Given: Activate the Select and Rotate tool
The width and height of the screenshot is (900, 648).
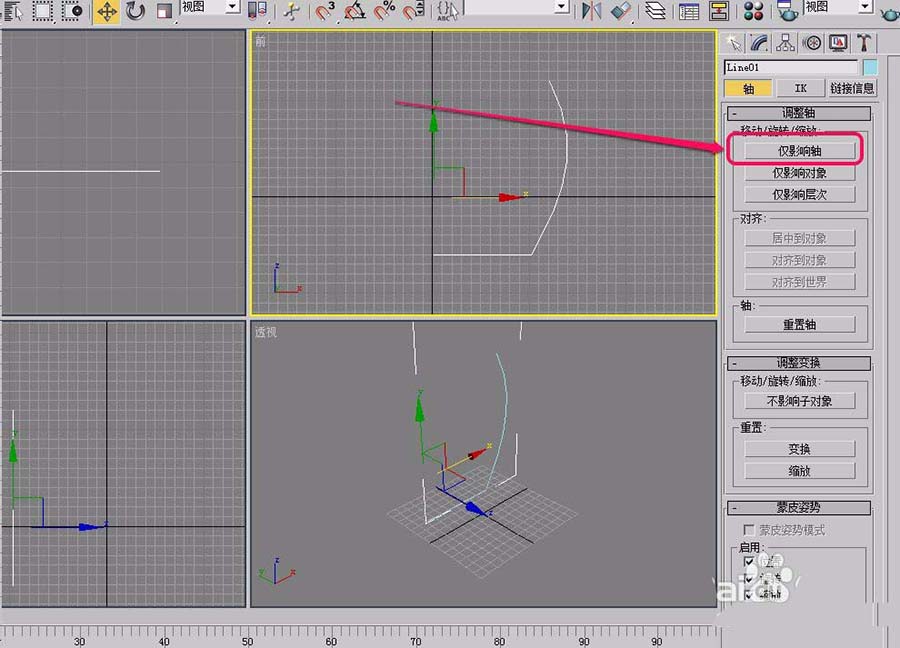Looking at the screenshot, I should (135, 11).
